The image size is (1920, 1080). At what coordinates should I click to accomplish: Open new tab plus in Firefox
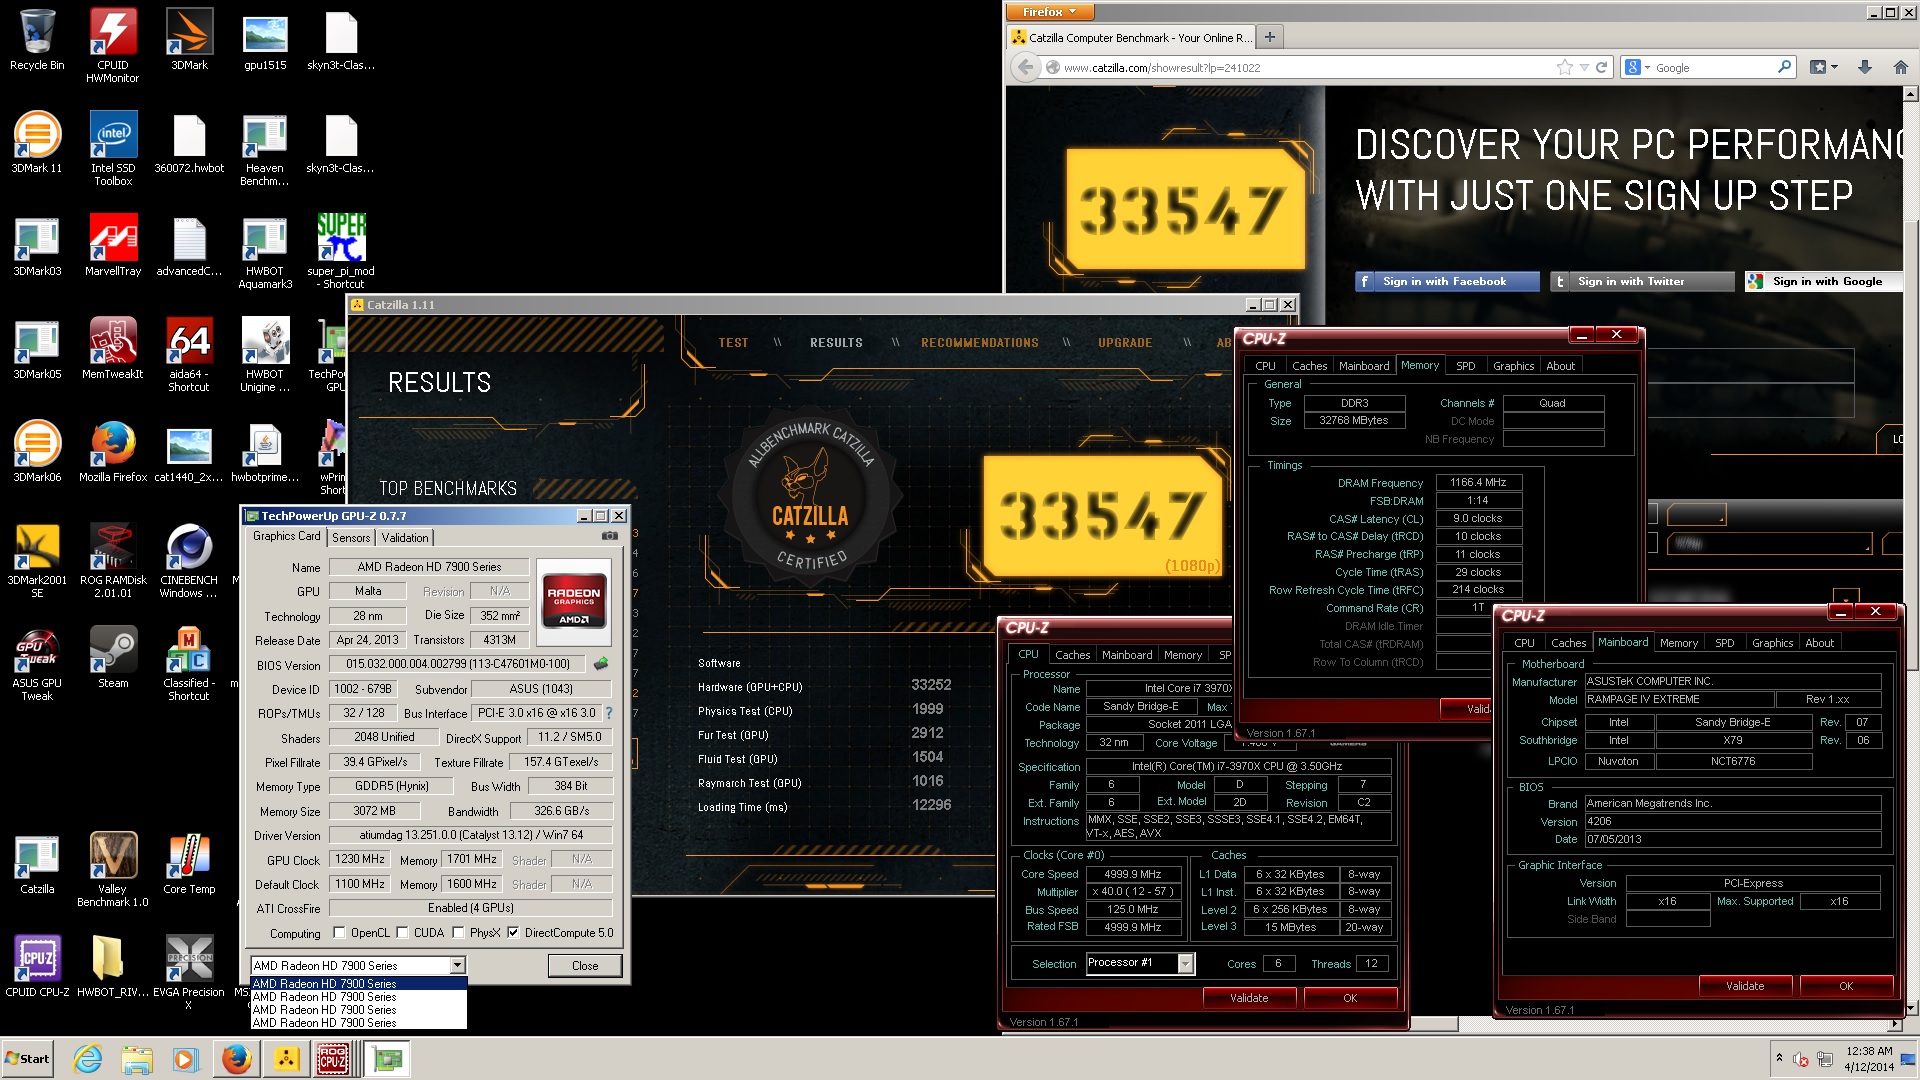[1269, 37]
